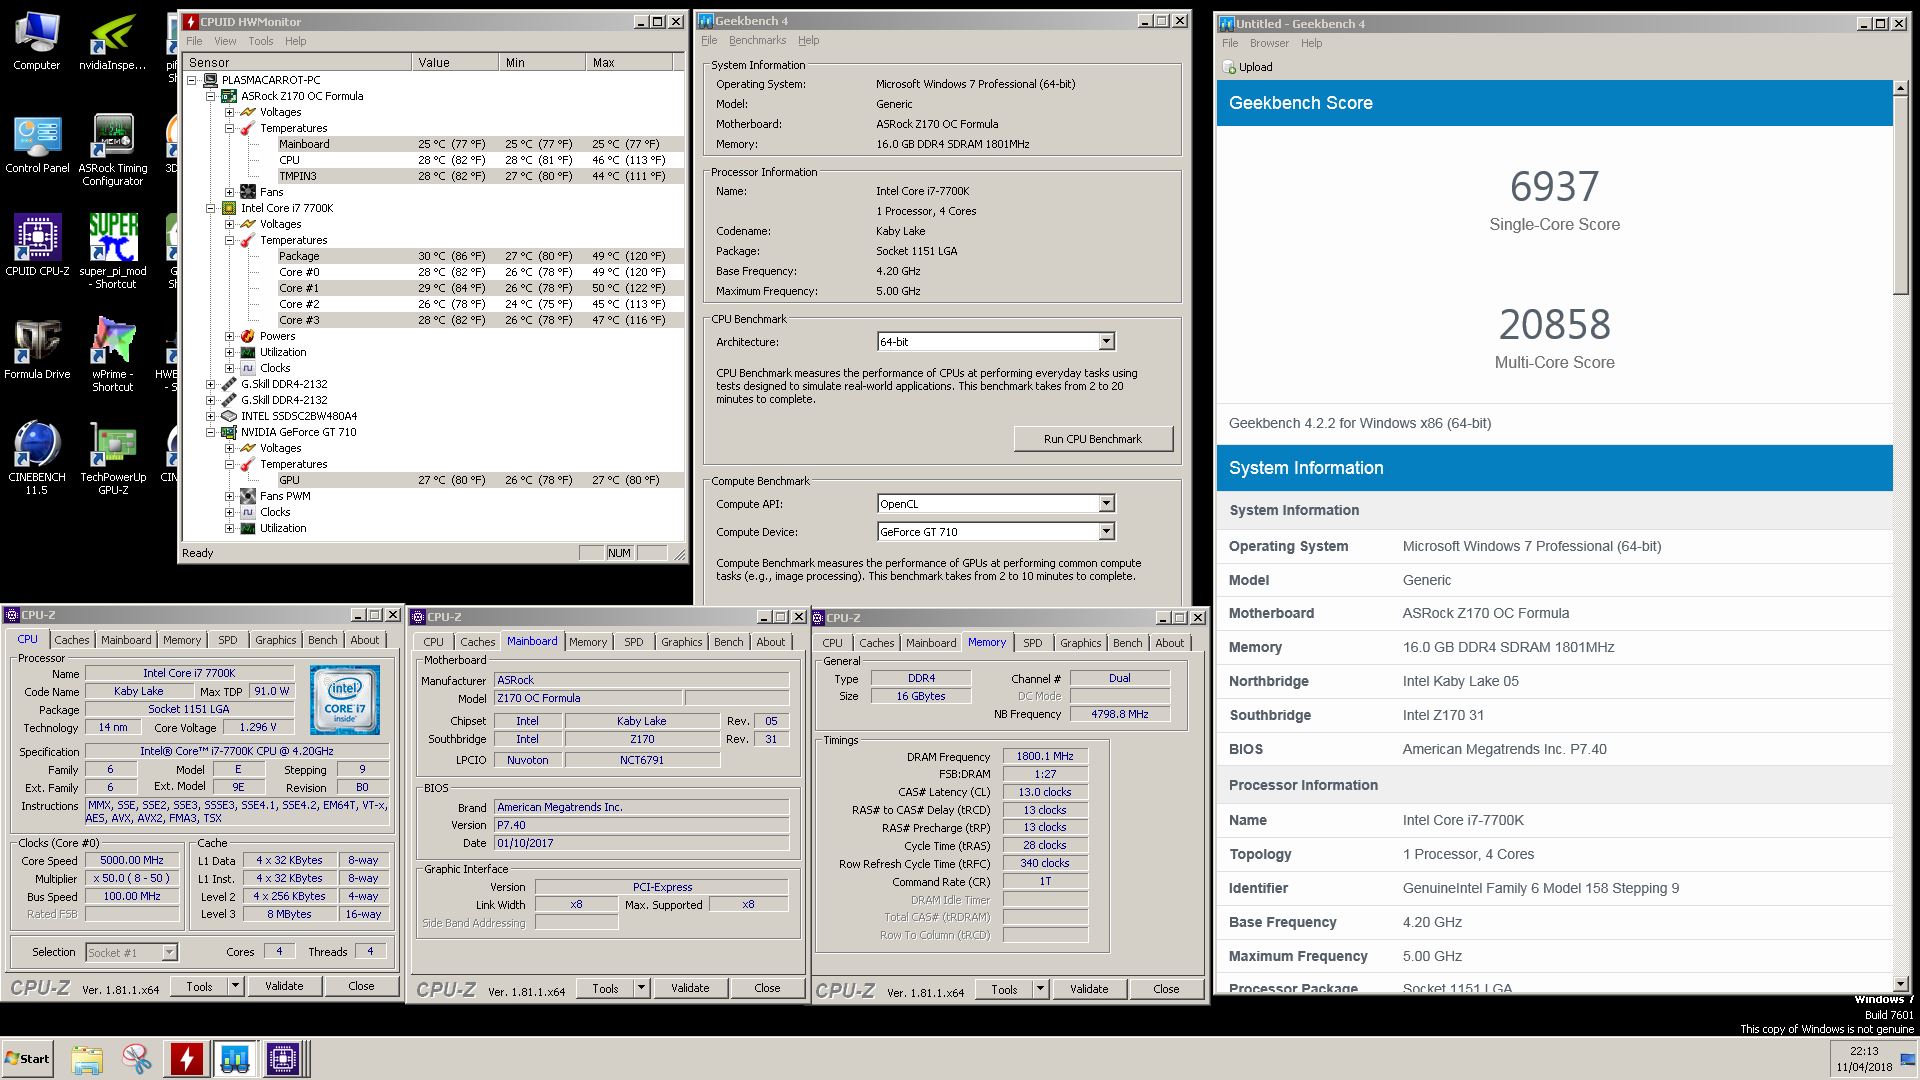This screenshot has width=1920, height=1080.
Task: Click scrollbar down arrow in Geekbench results
Action: click(x=1901, y=984)
